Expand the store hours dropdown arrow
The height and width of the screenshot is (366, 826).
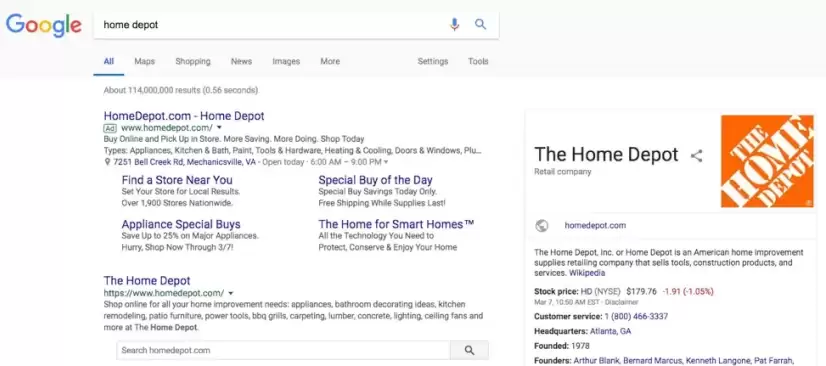point(386,162)
